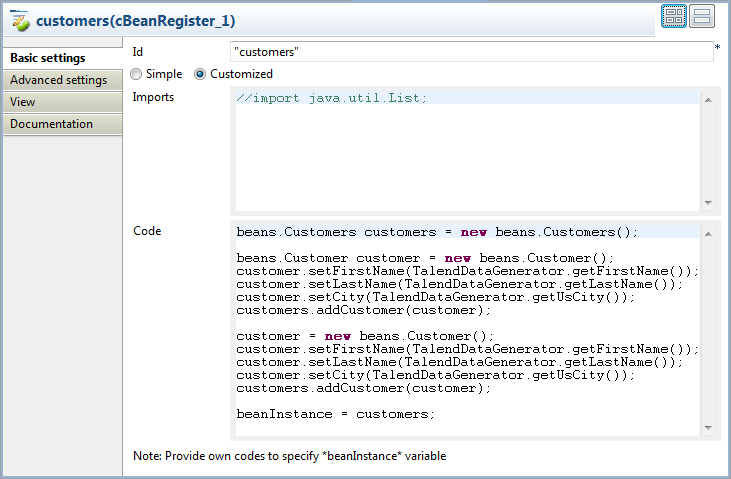Screen dimensions: 731x479
Task: Click the Imports scrollbar down arrow
Action: point(708,203)
